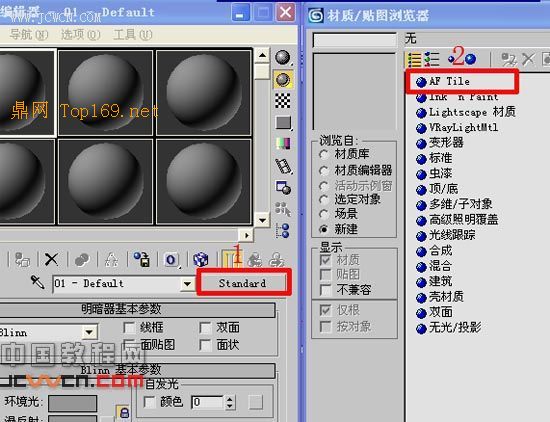Click the self-illumination value spinner arrows
The width and height of the screenshot is (550, 422).
pos(230,402)
